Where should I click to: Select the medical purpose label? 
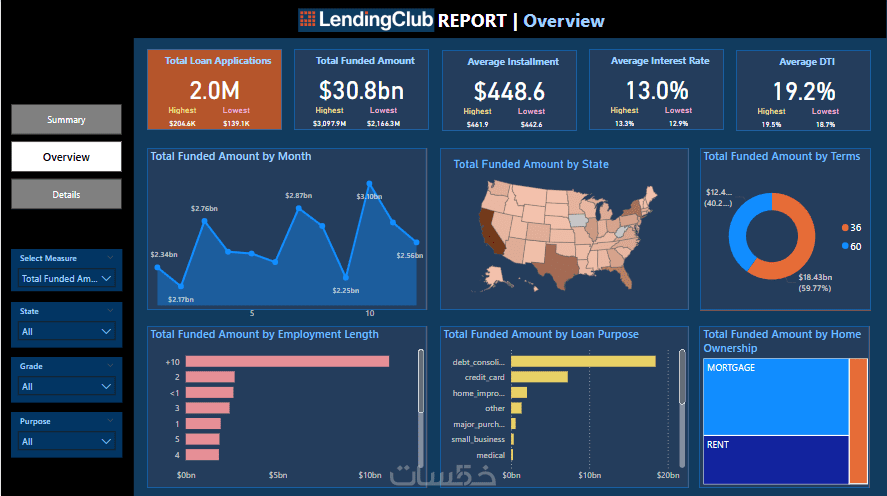click(490, 455)
